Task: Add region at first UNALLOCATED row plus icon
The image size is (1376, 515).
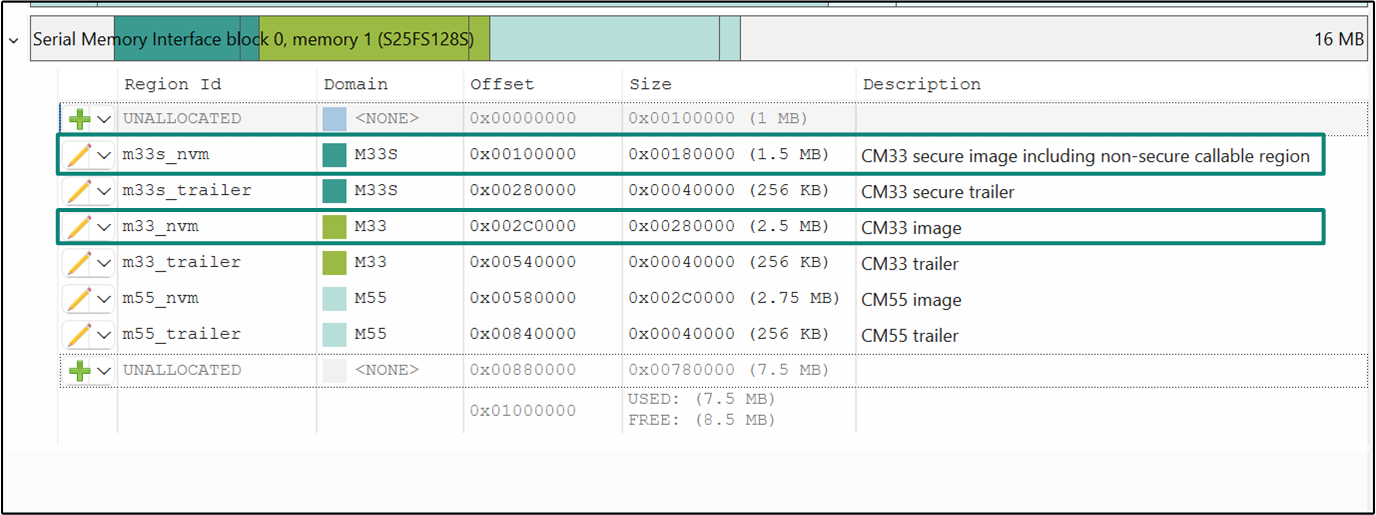Action: (79, 119)
